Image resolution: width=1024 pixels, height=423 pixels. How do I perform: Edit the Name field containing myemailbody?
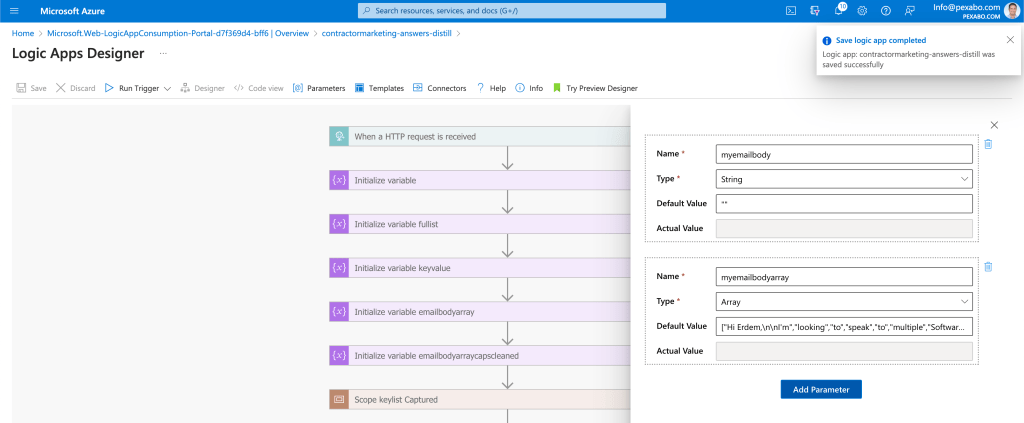[x=844, y=153]
